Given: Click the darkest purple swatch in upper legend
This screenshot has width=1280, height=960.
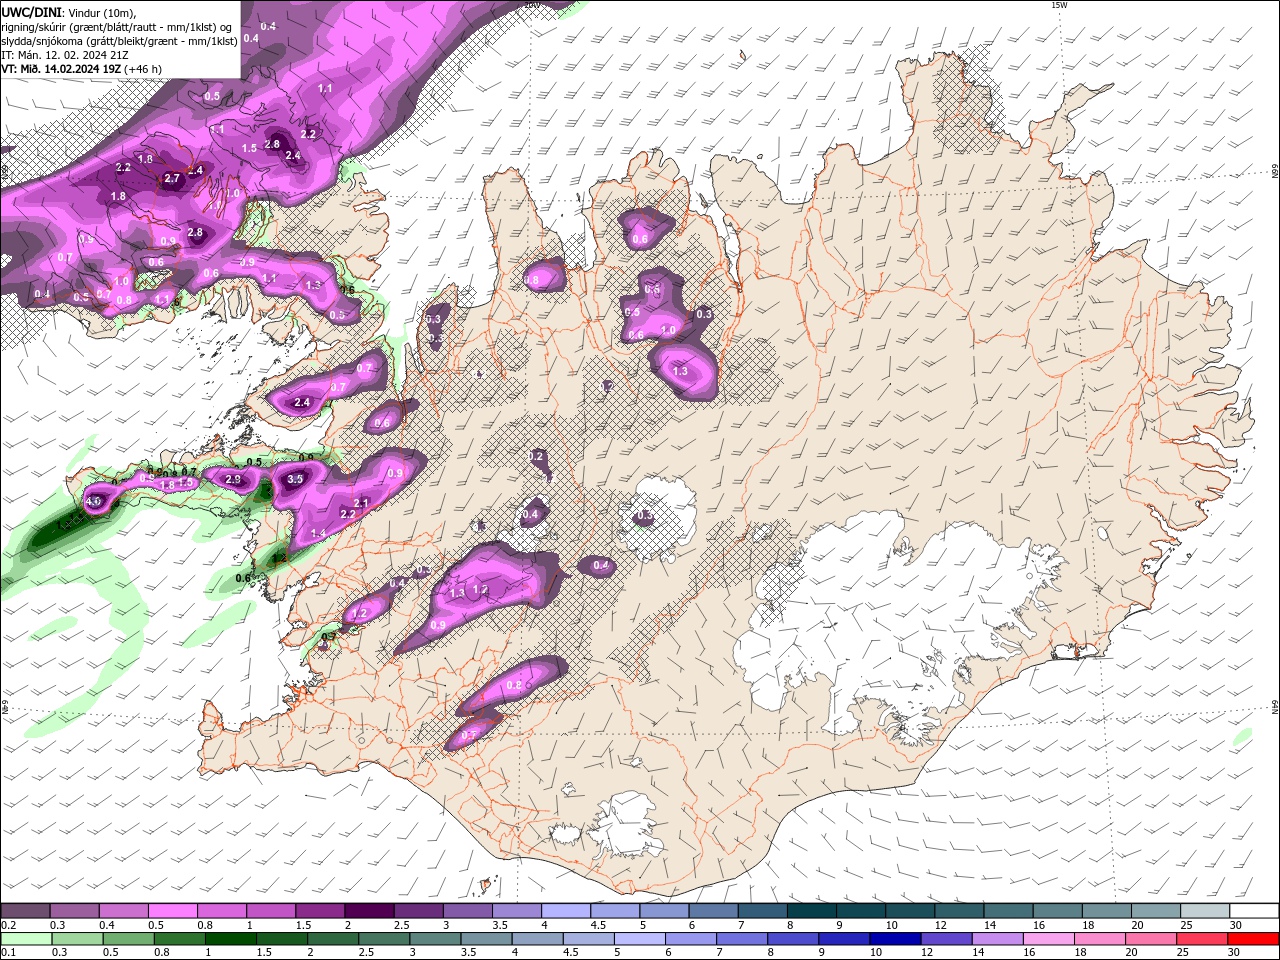Looking at the screenshot, I should click(368, 911).
